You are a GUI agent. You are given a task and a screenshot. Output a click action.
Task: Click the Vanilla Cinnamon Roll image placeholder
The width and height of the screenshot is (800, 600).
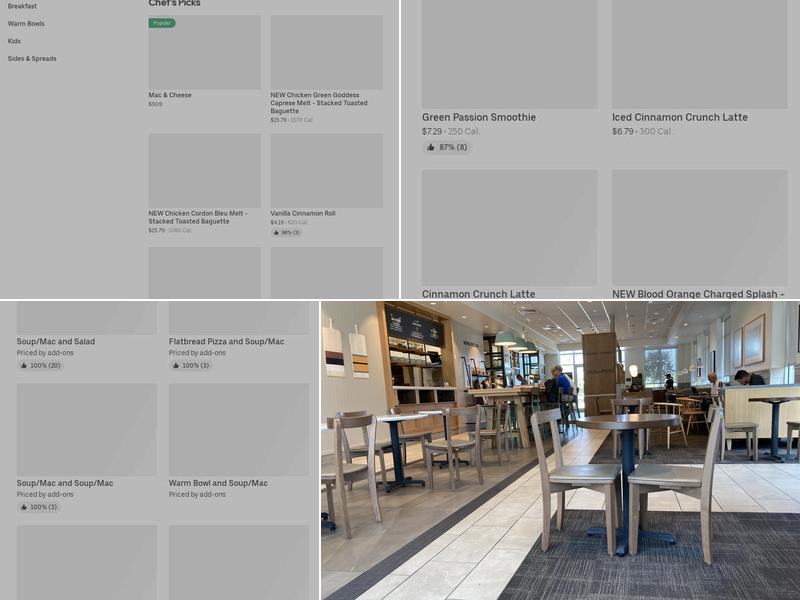pos(326,170)
